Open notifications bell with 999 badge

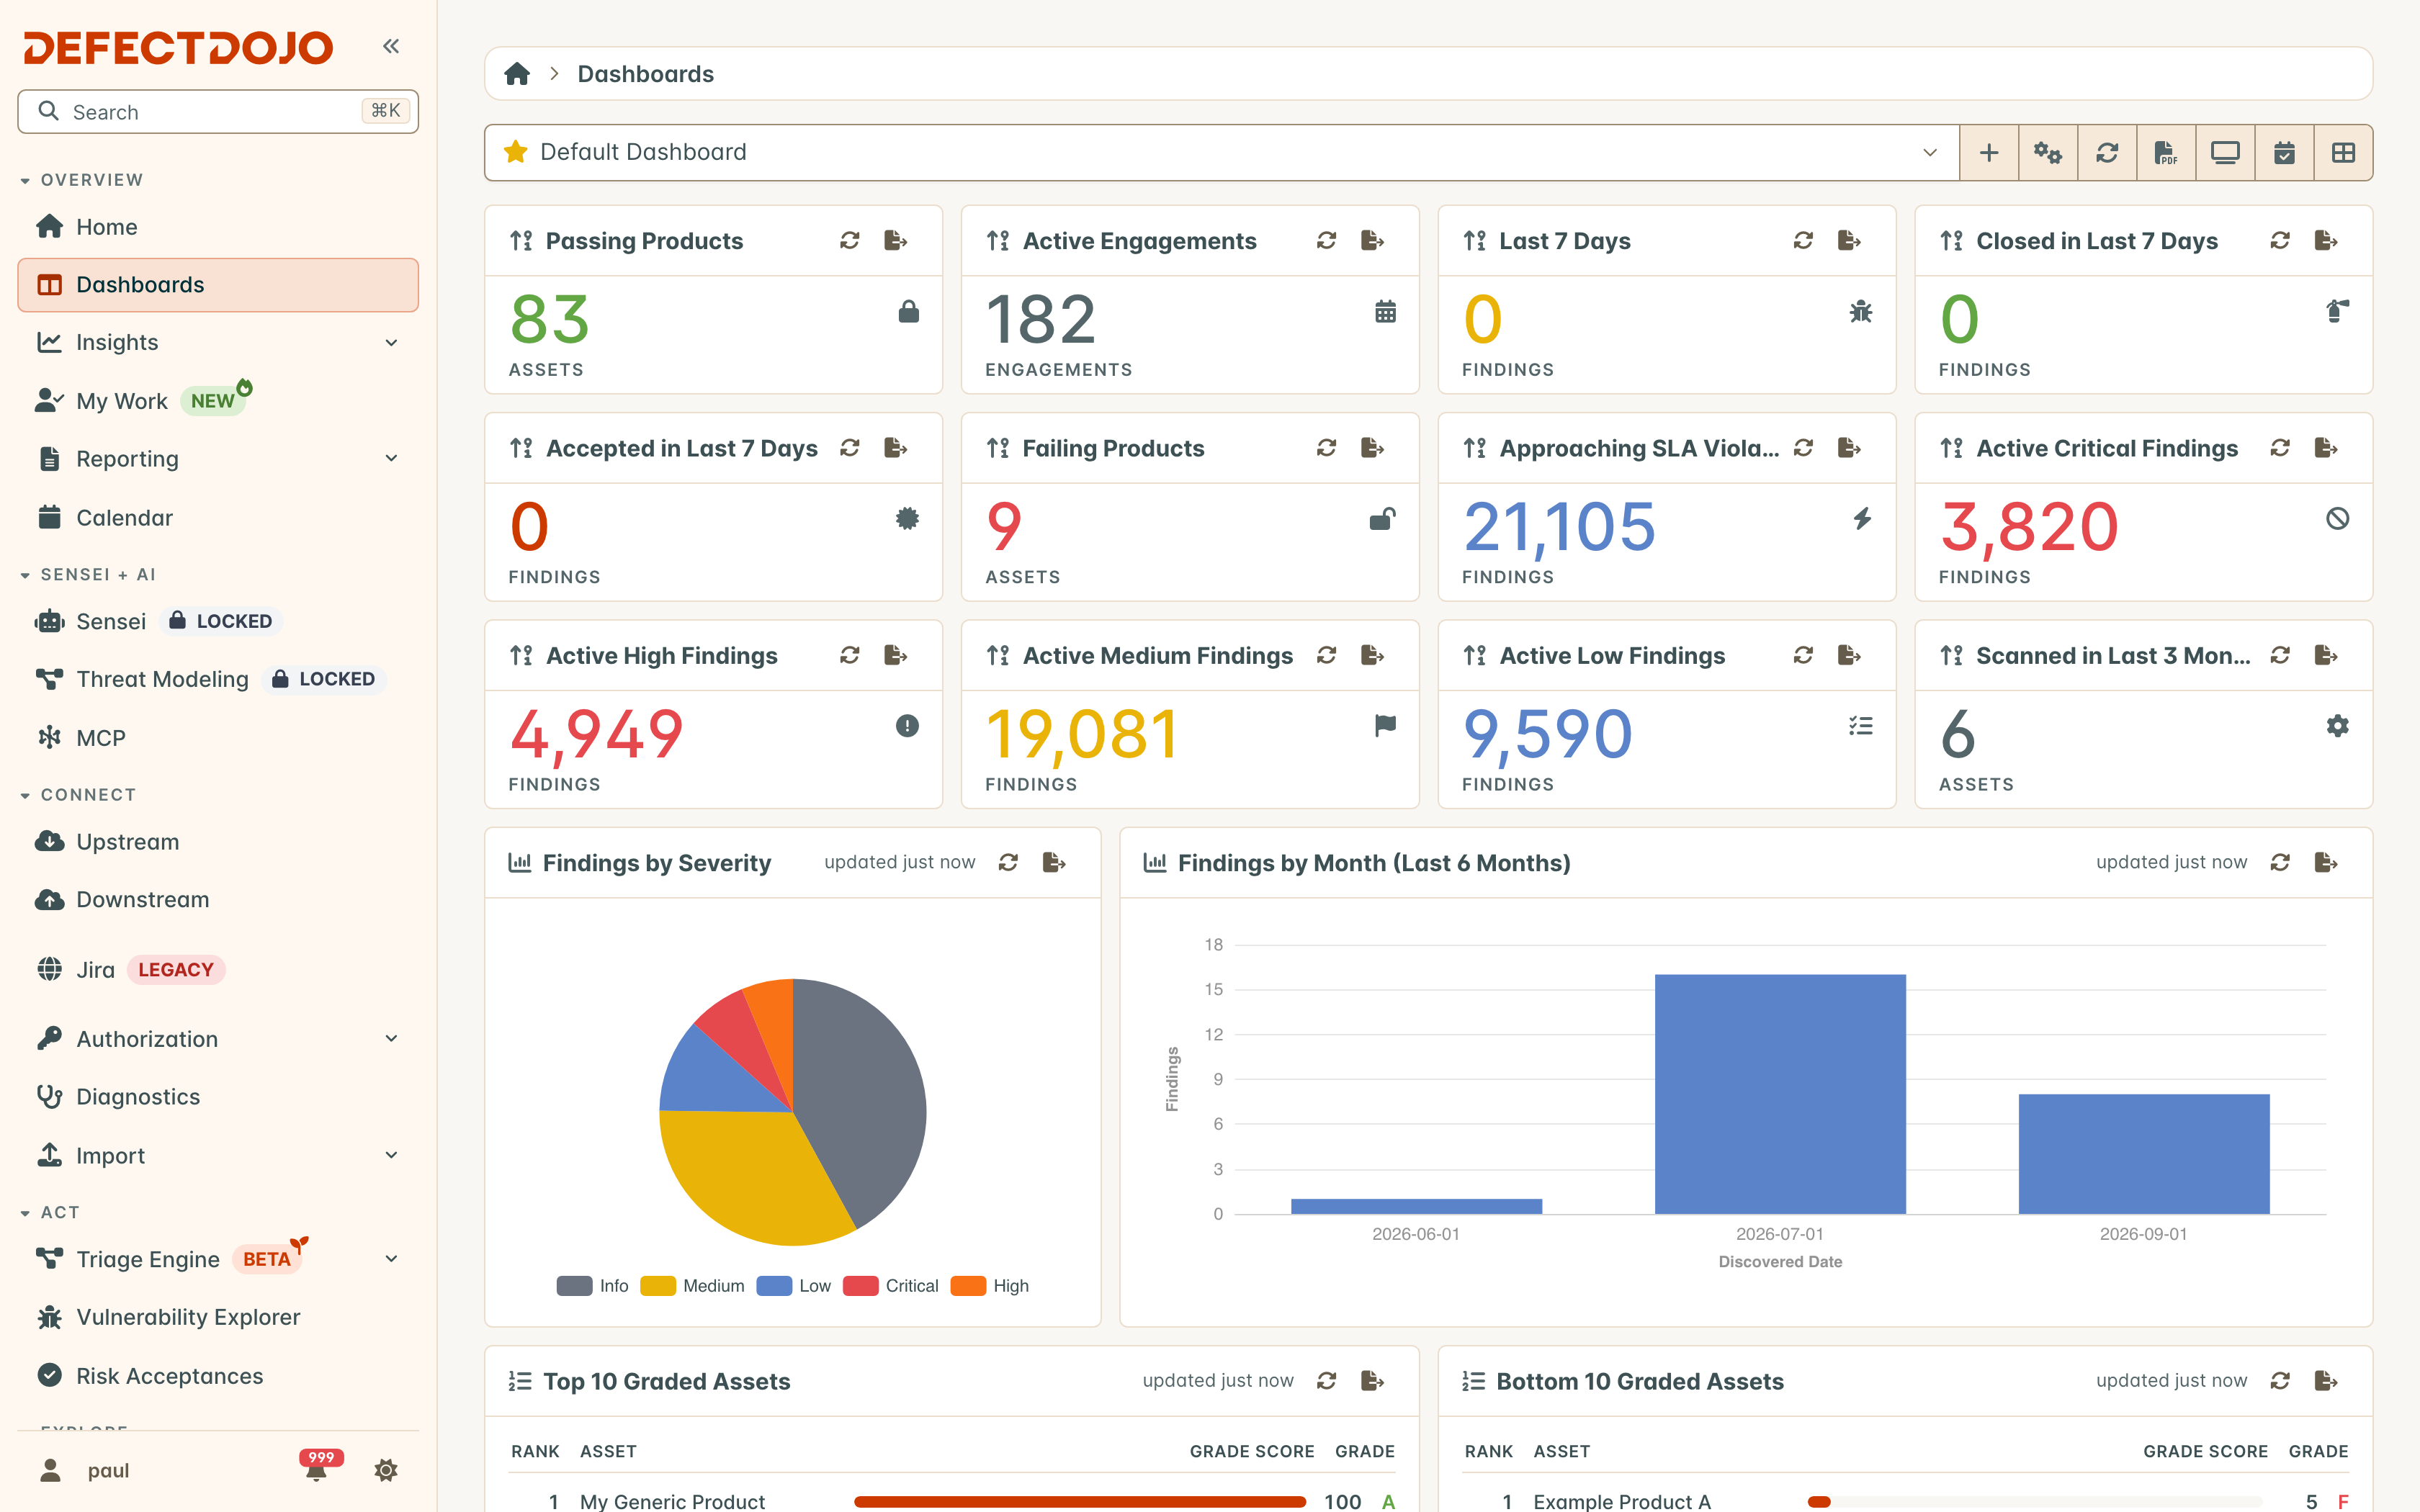(318, 1467)
